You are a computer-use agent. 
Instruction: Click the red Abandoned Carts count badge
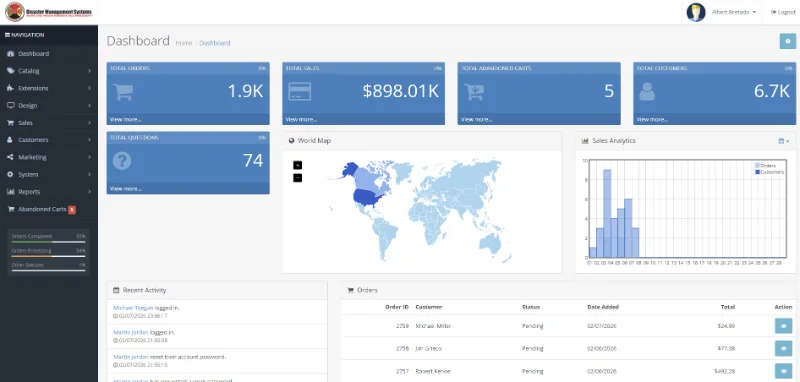72,210
